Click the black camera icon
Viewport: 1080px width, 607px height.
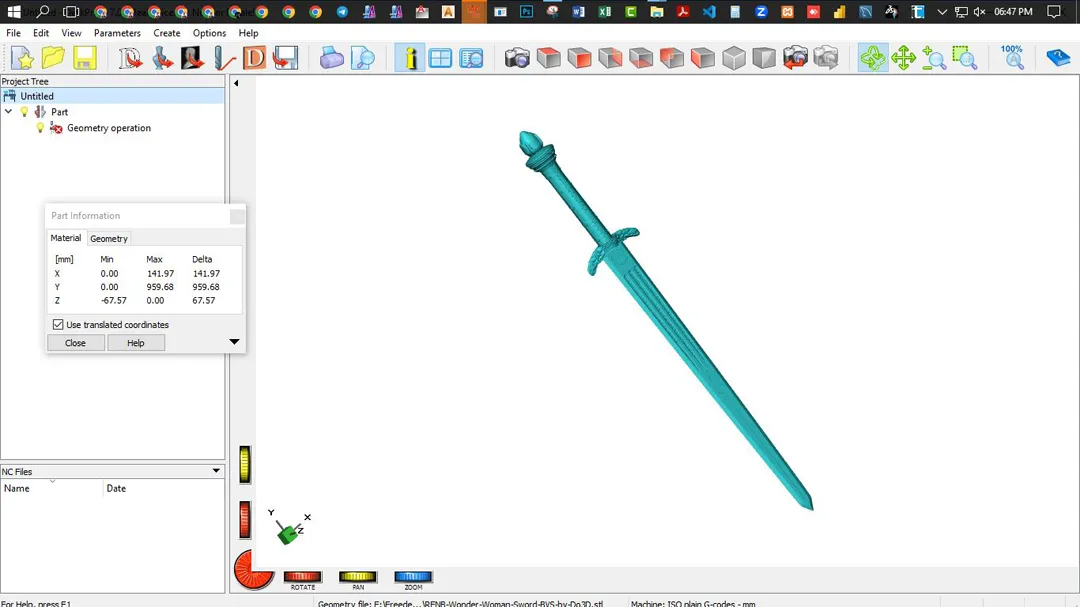(x=517, y=58)
